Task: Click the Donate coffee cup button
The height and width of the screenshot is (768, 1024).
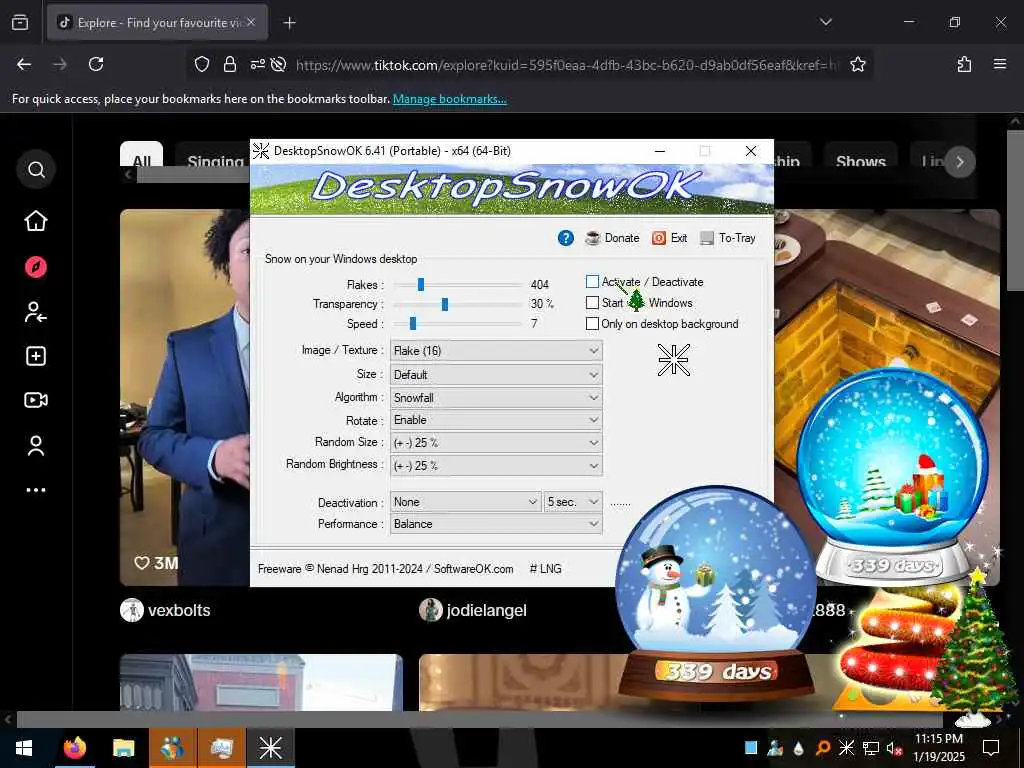Action: click(612, 238)
